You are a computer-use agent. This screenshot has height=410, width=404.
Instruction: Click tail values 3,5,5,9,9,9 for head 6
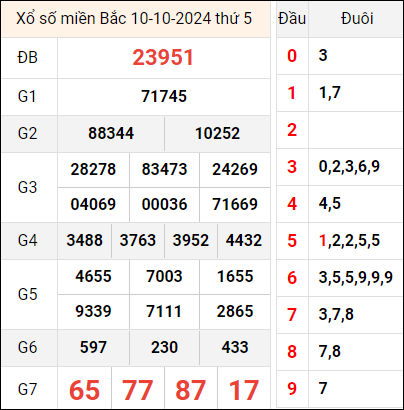coord(355,277)
